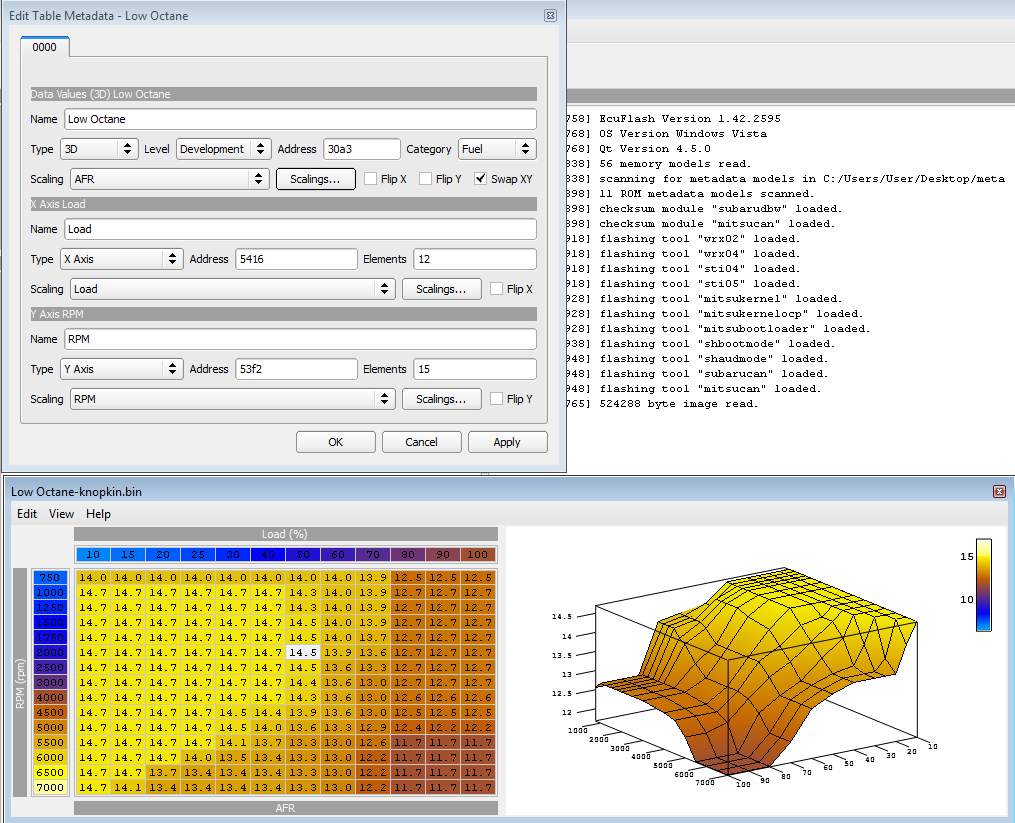Toggle the Flip Y checkbox in Data Values

[426, 179]
